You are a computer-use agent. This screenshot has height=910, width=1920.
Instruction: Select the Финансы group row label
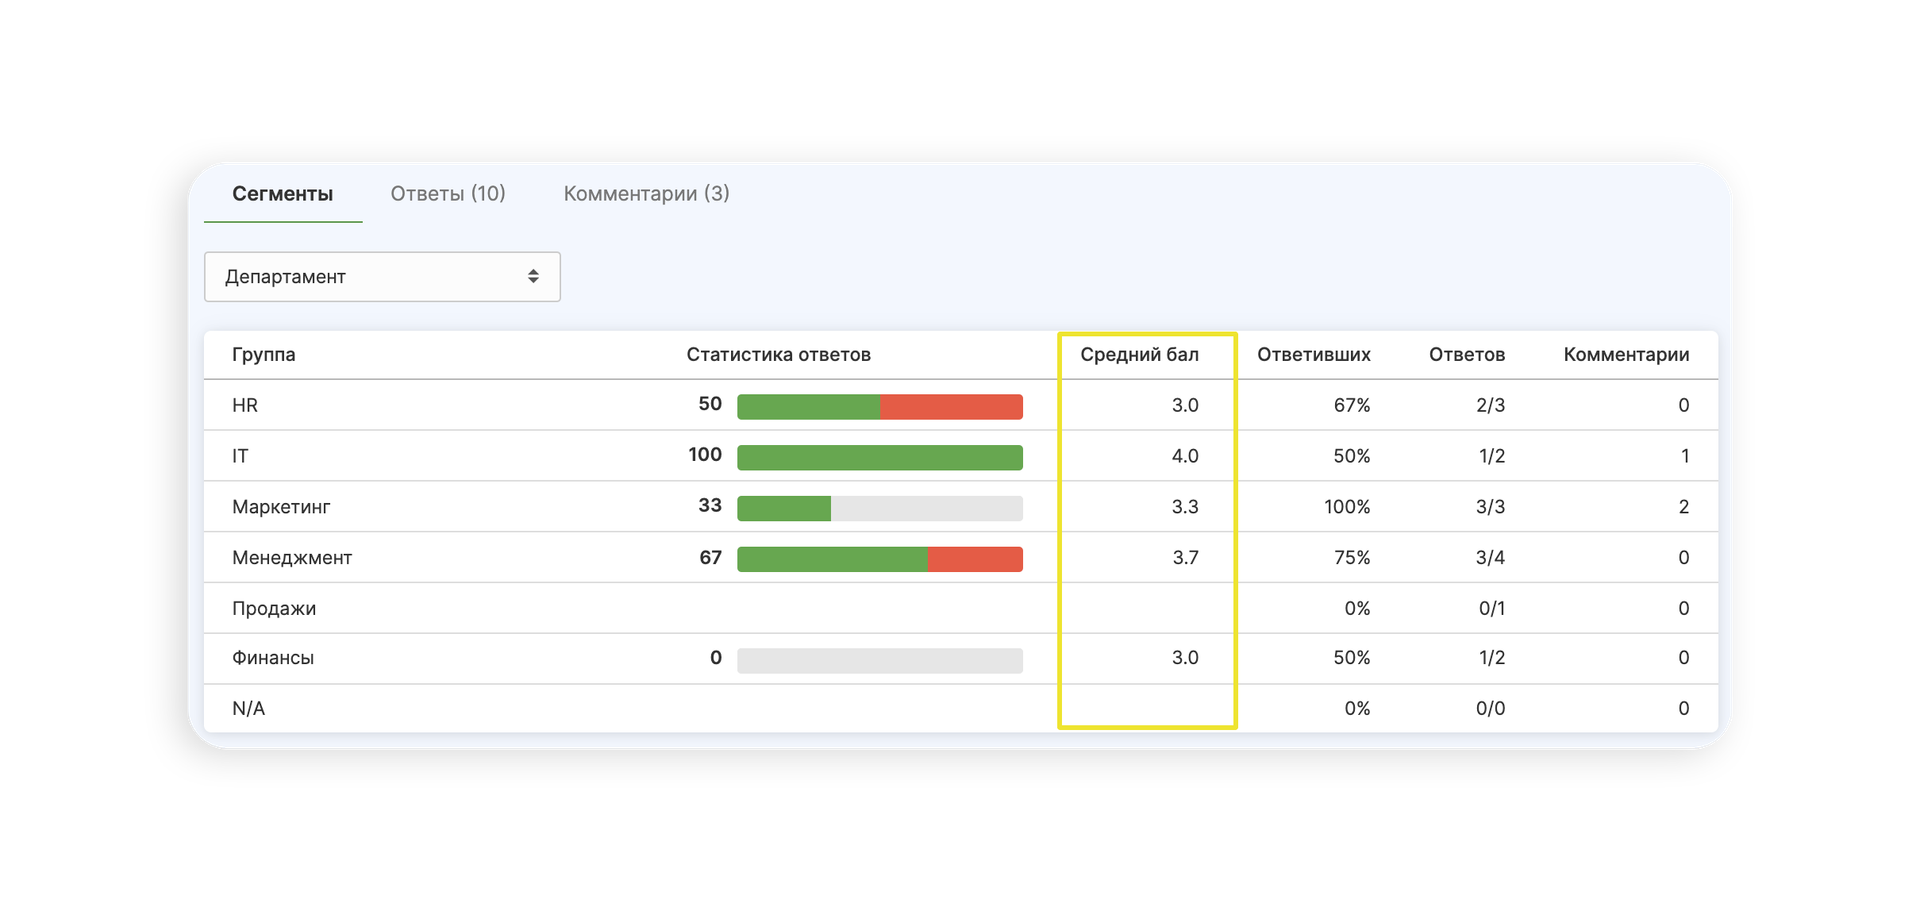pos(273,658)
